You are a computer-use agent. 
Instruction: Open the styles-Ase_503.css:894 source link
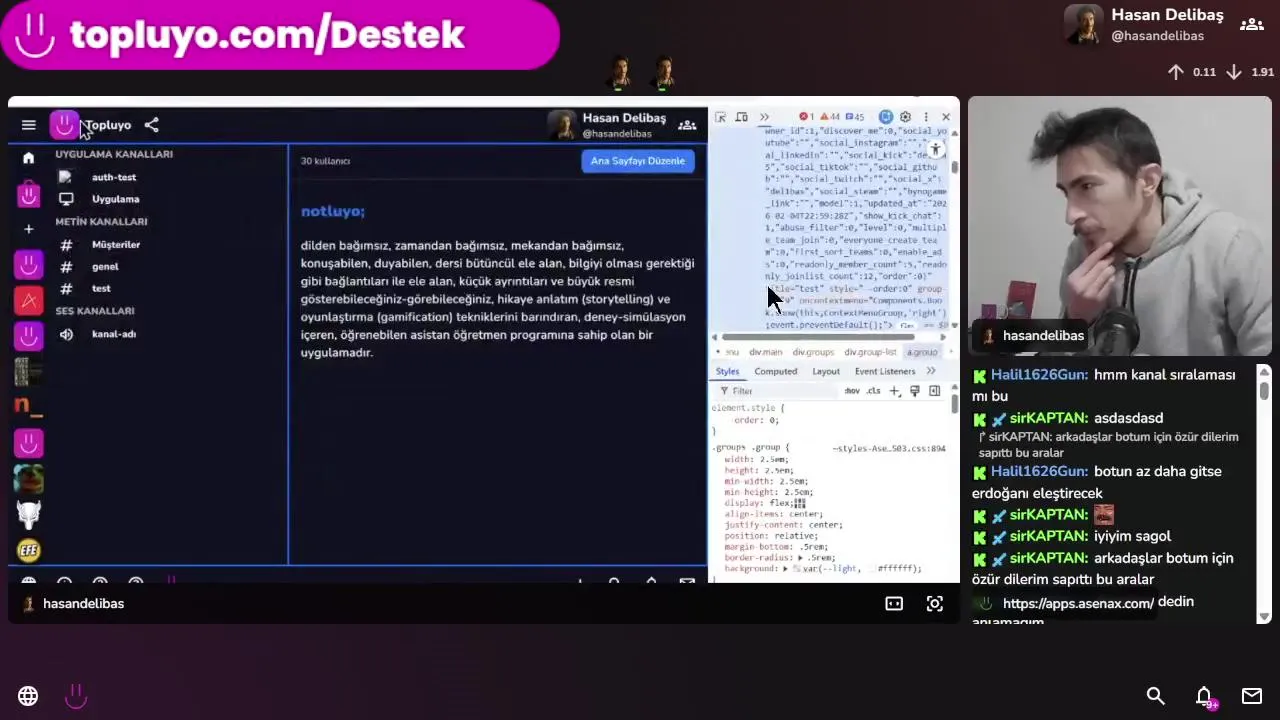889,449
